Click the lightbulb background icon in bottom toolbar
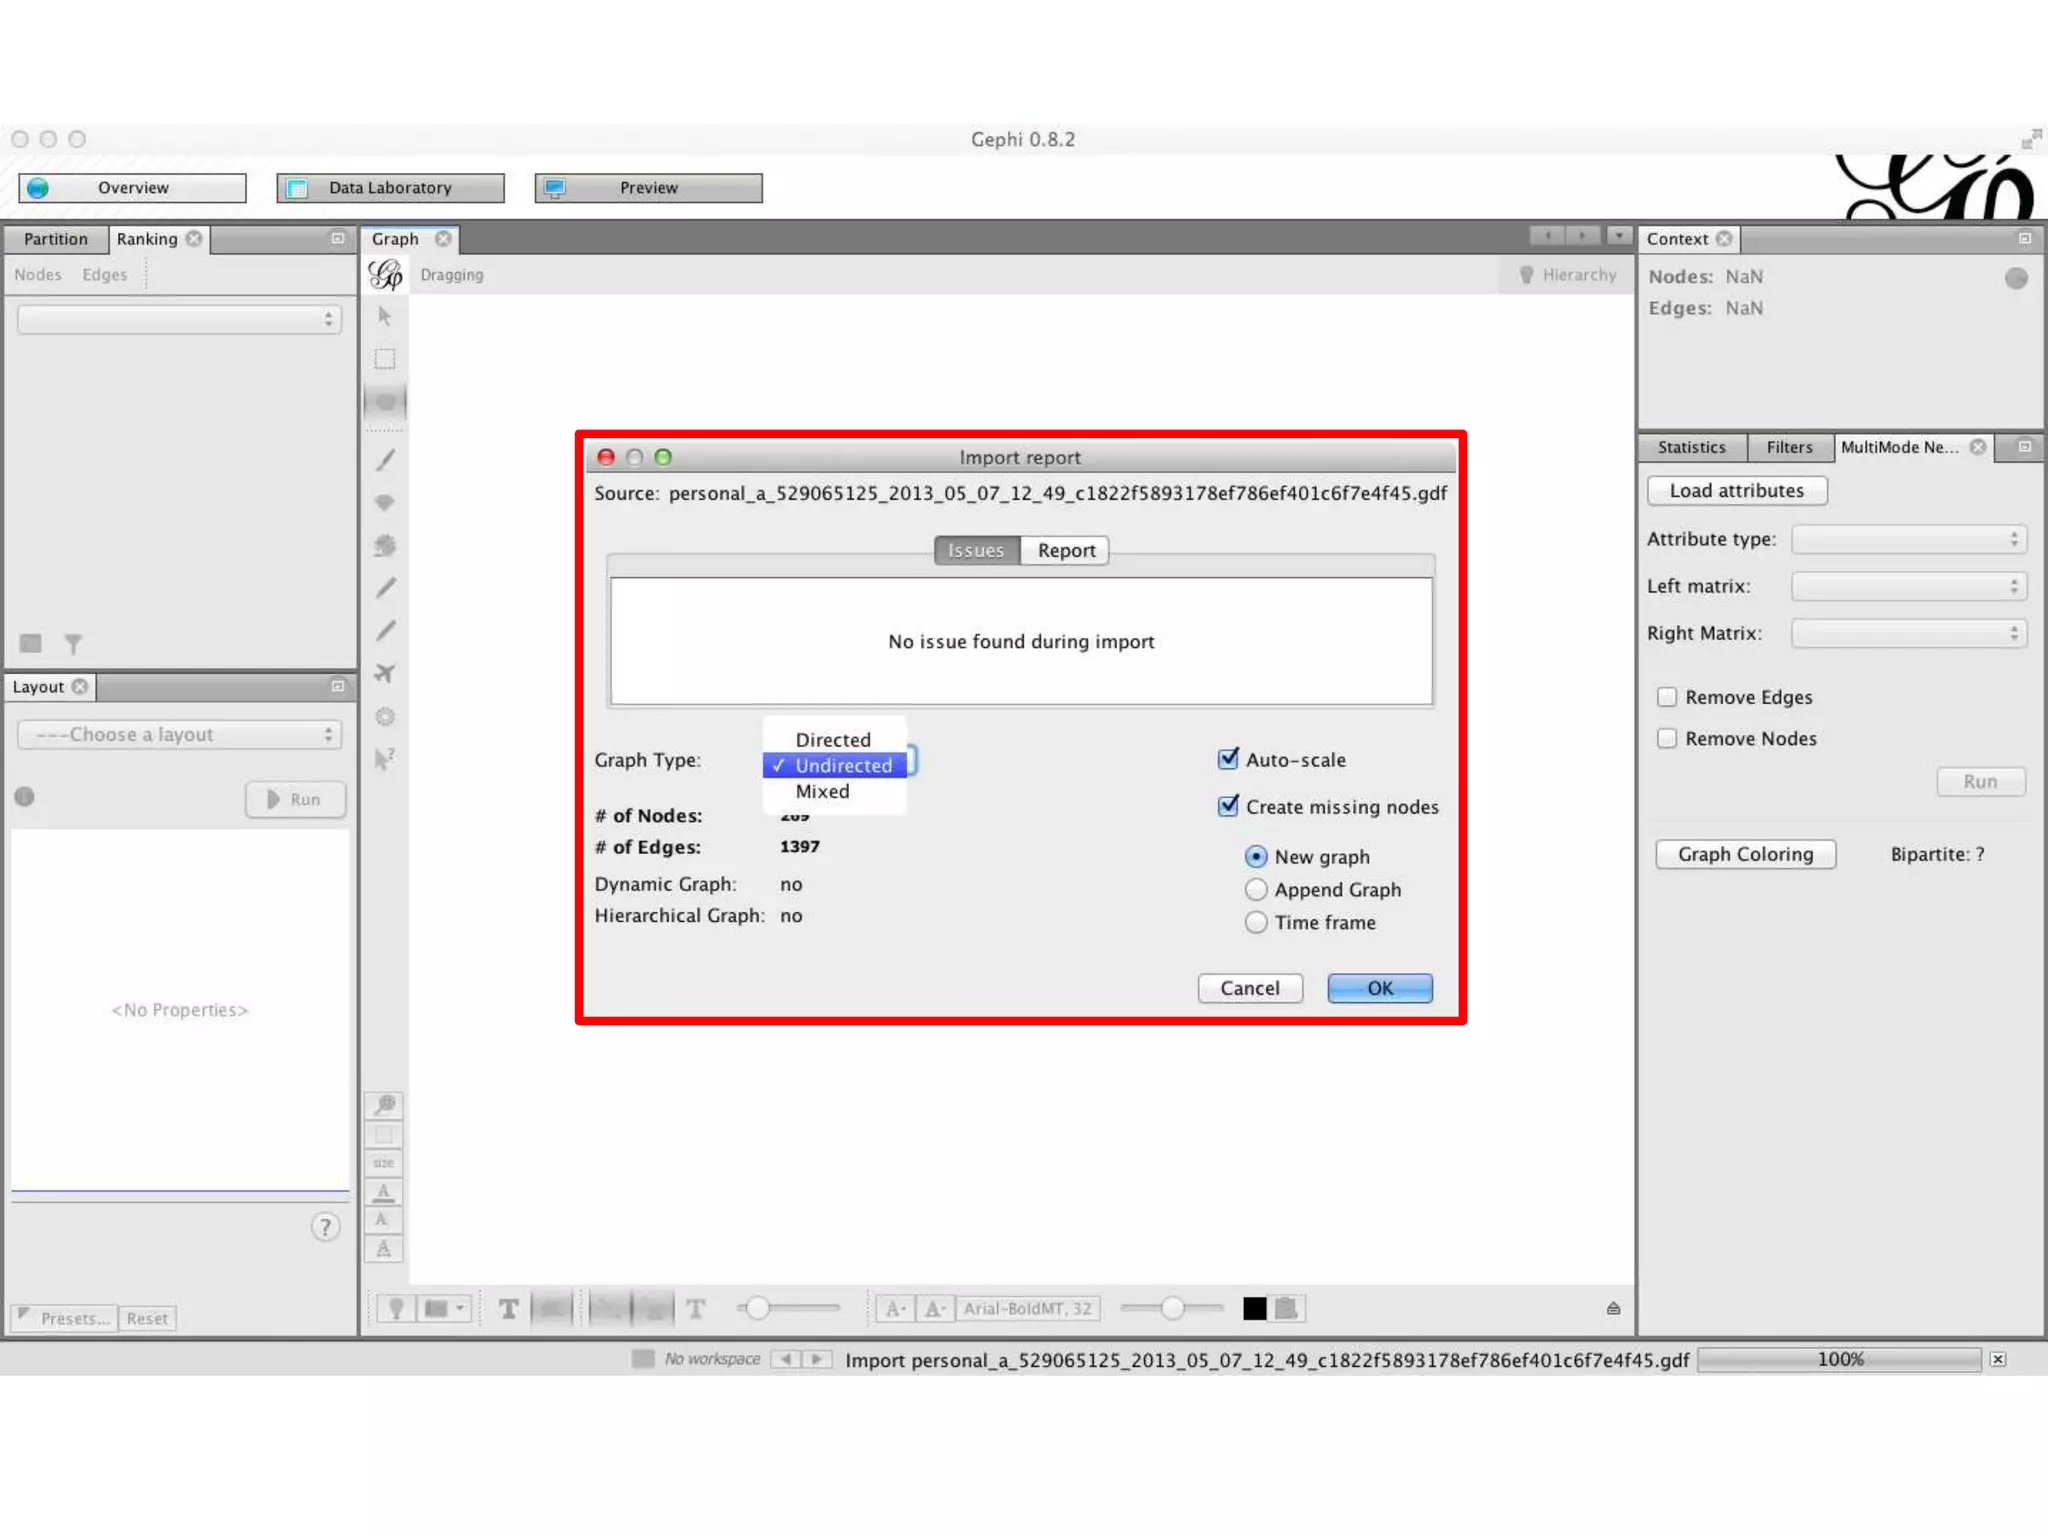The height and width of the screenshot is (1536, 2048). pyautogui.click(x=397, y=1308)
